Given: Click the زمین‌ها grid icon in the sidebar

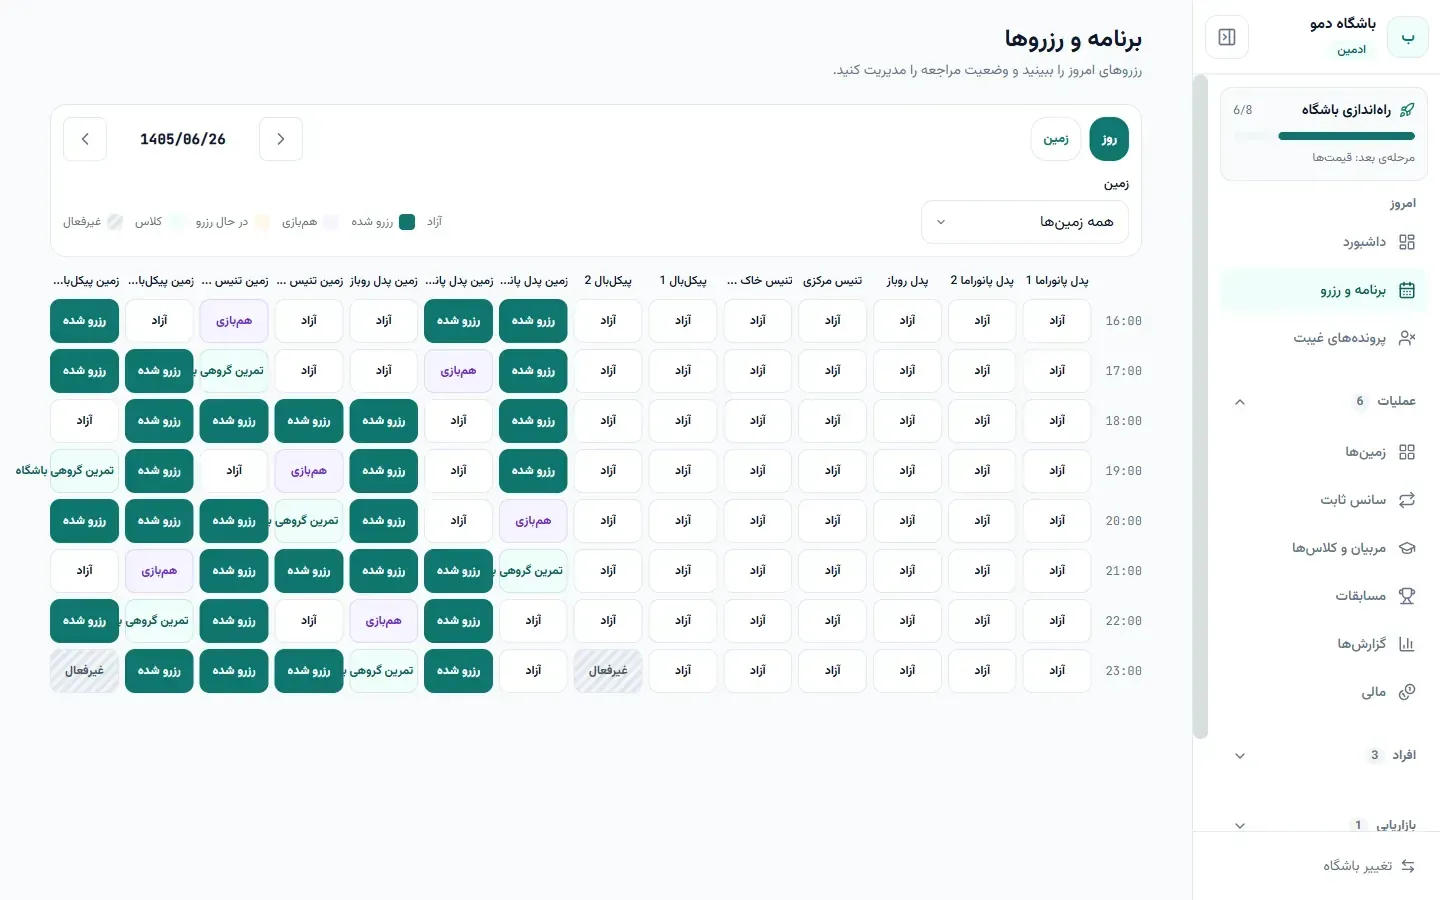Looking at the screenshot, I should [1407, 452].
